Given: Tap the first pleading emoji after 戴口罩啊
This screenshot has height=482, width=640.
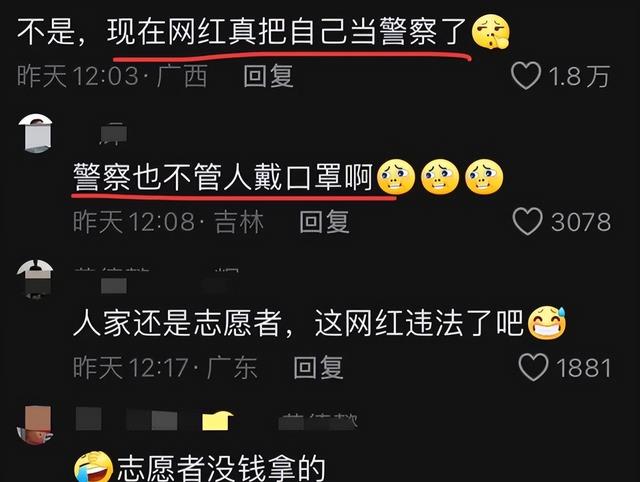Looking at the screenshot, I should pyautogui.click(x=396, y=177).
